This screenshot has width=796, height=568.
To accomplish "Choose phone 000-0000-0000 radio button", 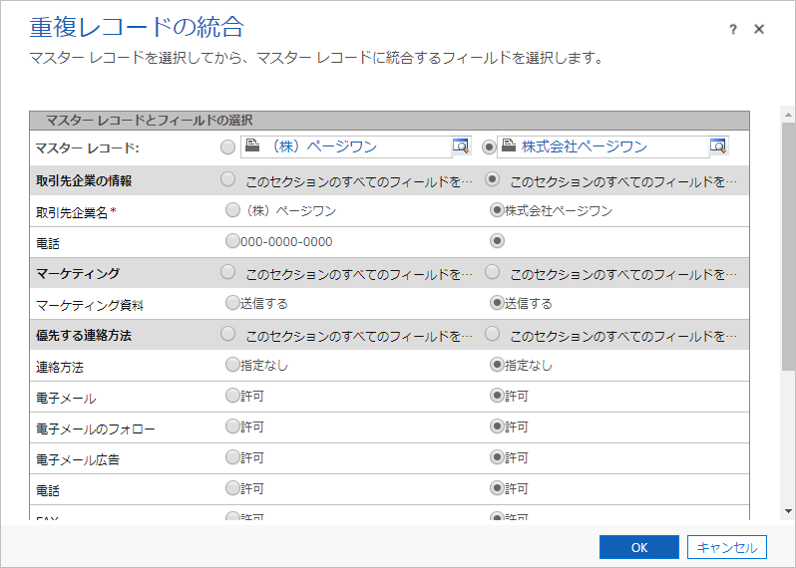I will point(233,241).
